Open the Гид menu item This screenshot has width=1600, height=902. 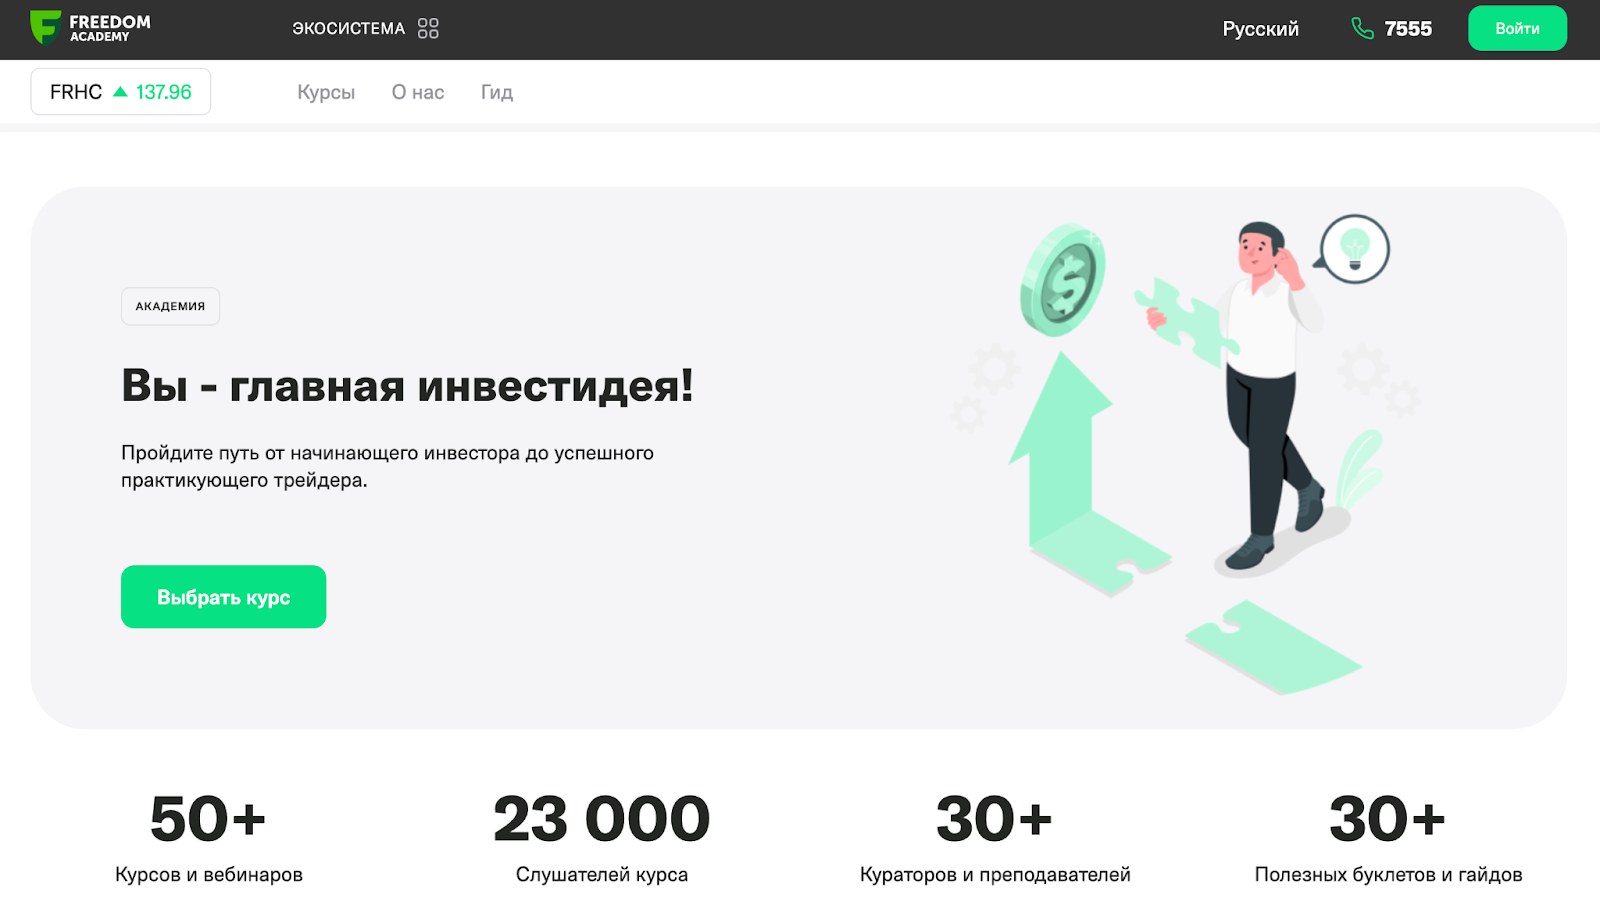click(x=497, y=92)
